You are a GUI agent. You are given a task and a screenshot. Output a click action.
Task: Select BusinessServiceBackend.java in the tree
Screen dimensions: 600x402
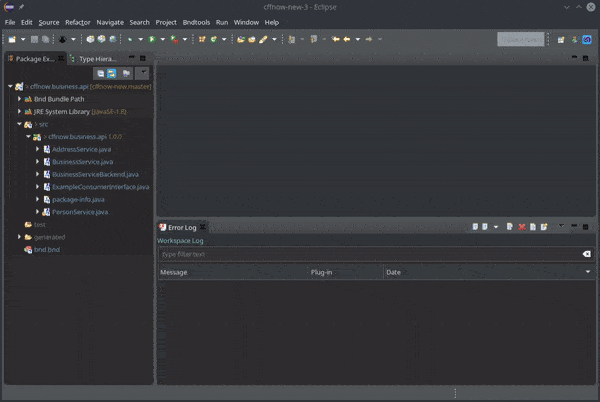[x=95, y=174]
